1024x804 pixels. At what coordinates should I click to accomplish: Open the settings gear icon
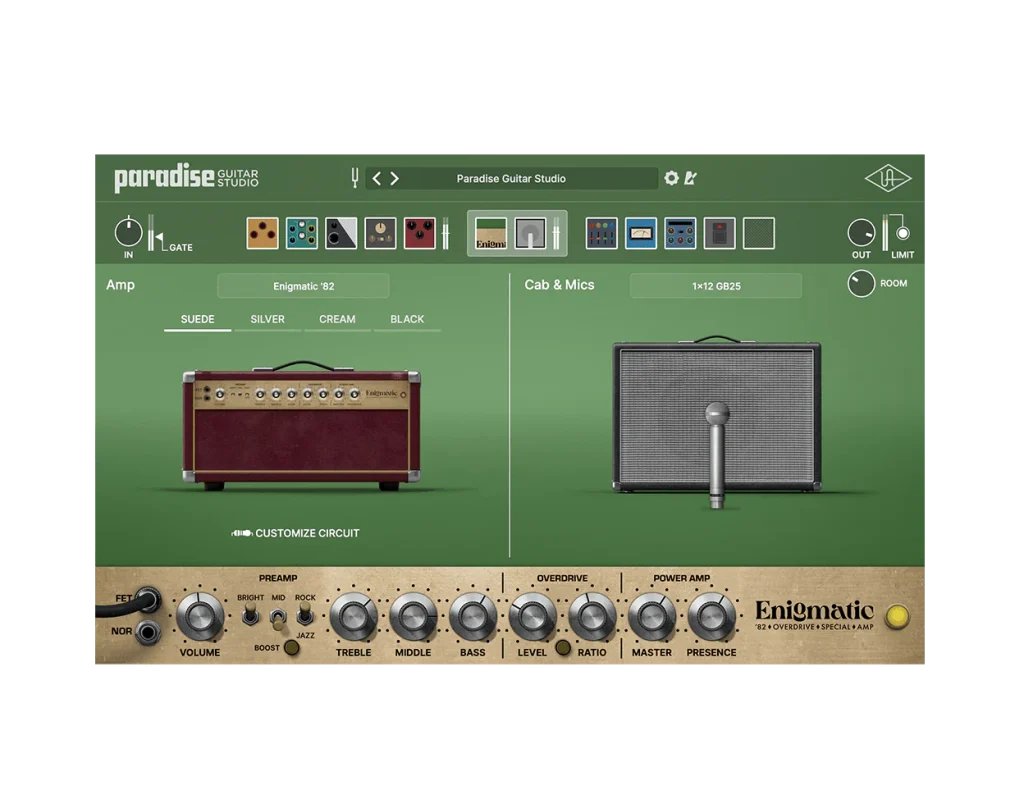tap(672, 177)
